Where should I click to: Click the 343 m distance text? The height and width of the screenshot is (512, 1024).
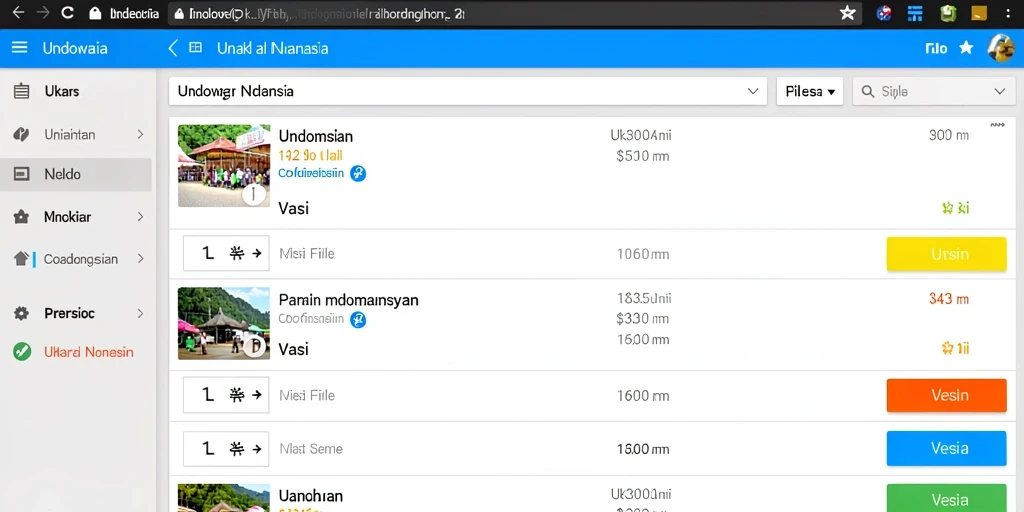pyautogui.click(x=948, y=299)
